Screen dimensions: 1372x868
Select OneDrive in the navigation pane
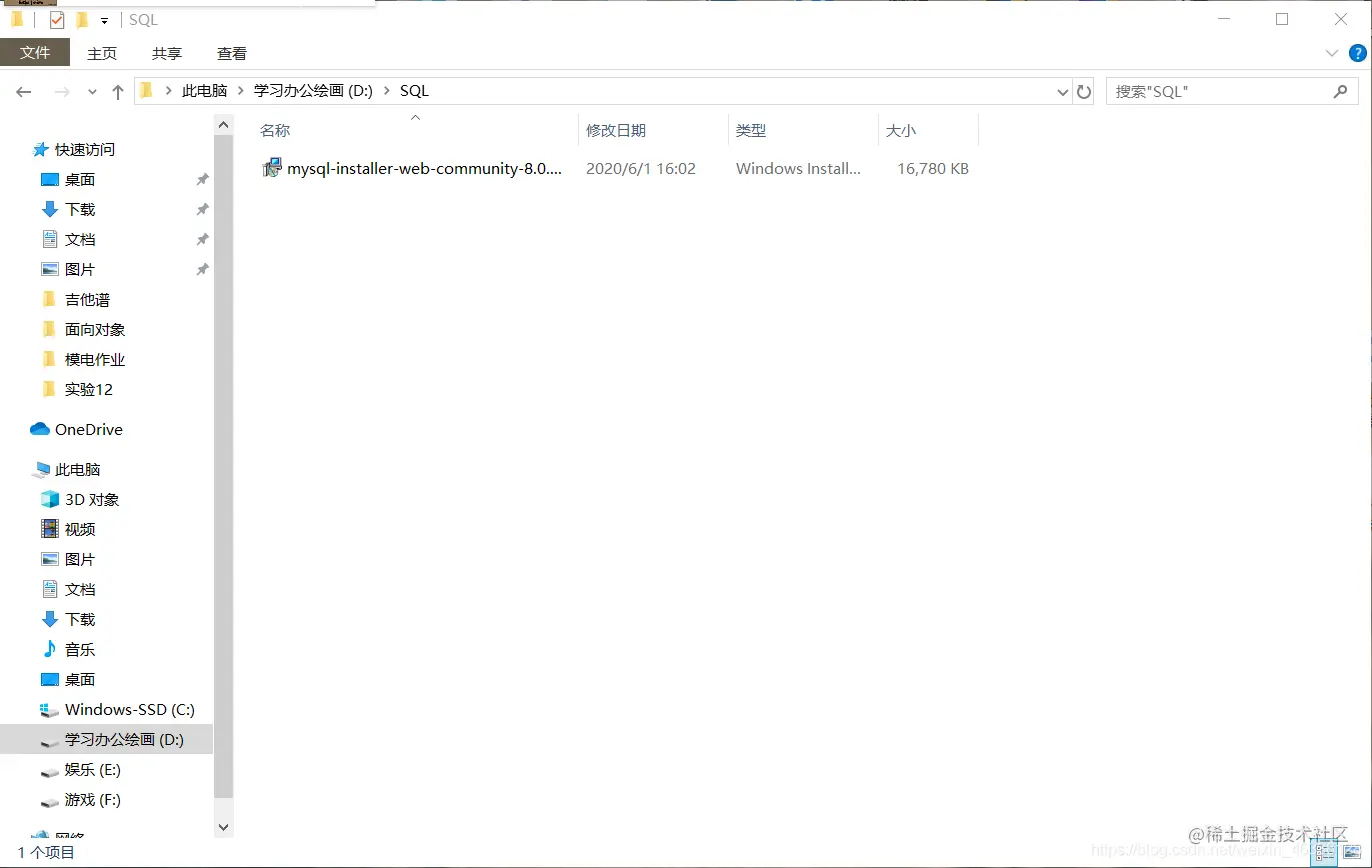click(x=87, y=429)
